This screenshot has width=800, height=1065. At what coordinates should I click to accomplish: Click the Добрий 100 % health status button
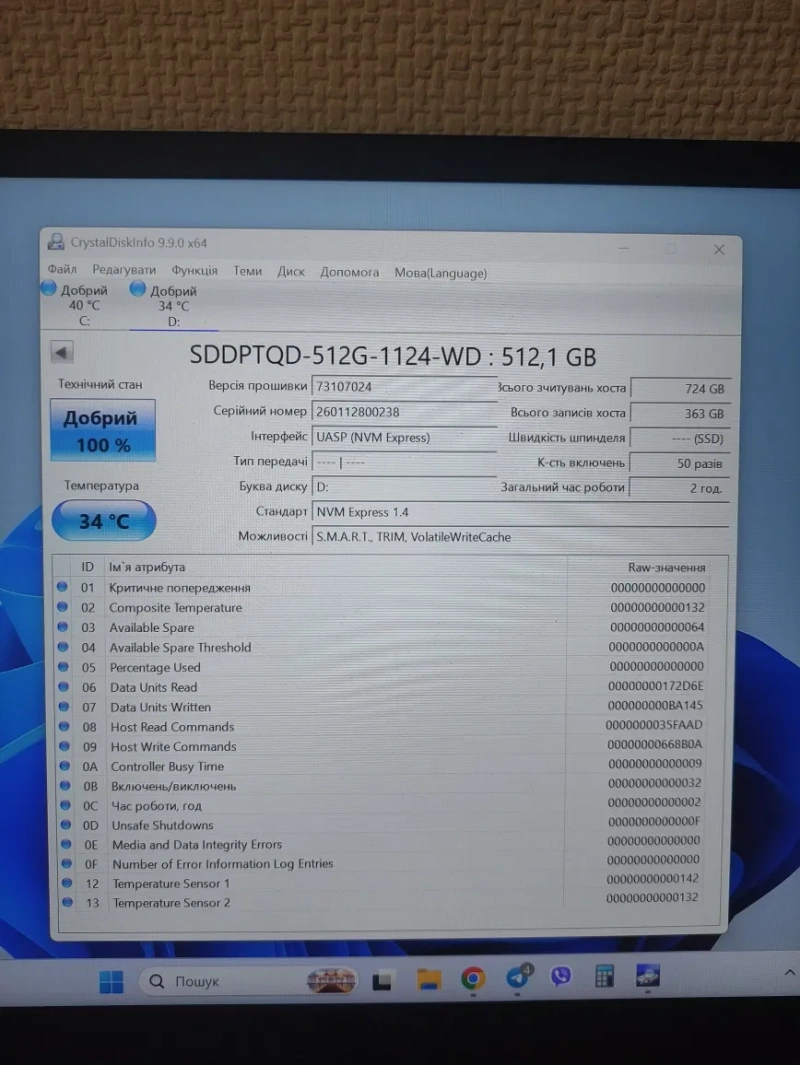(x=103, y=430)
